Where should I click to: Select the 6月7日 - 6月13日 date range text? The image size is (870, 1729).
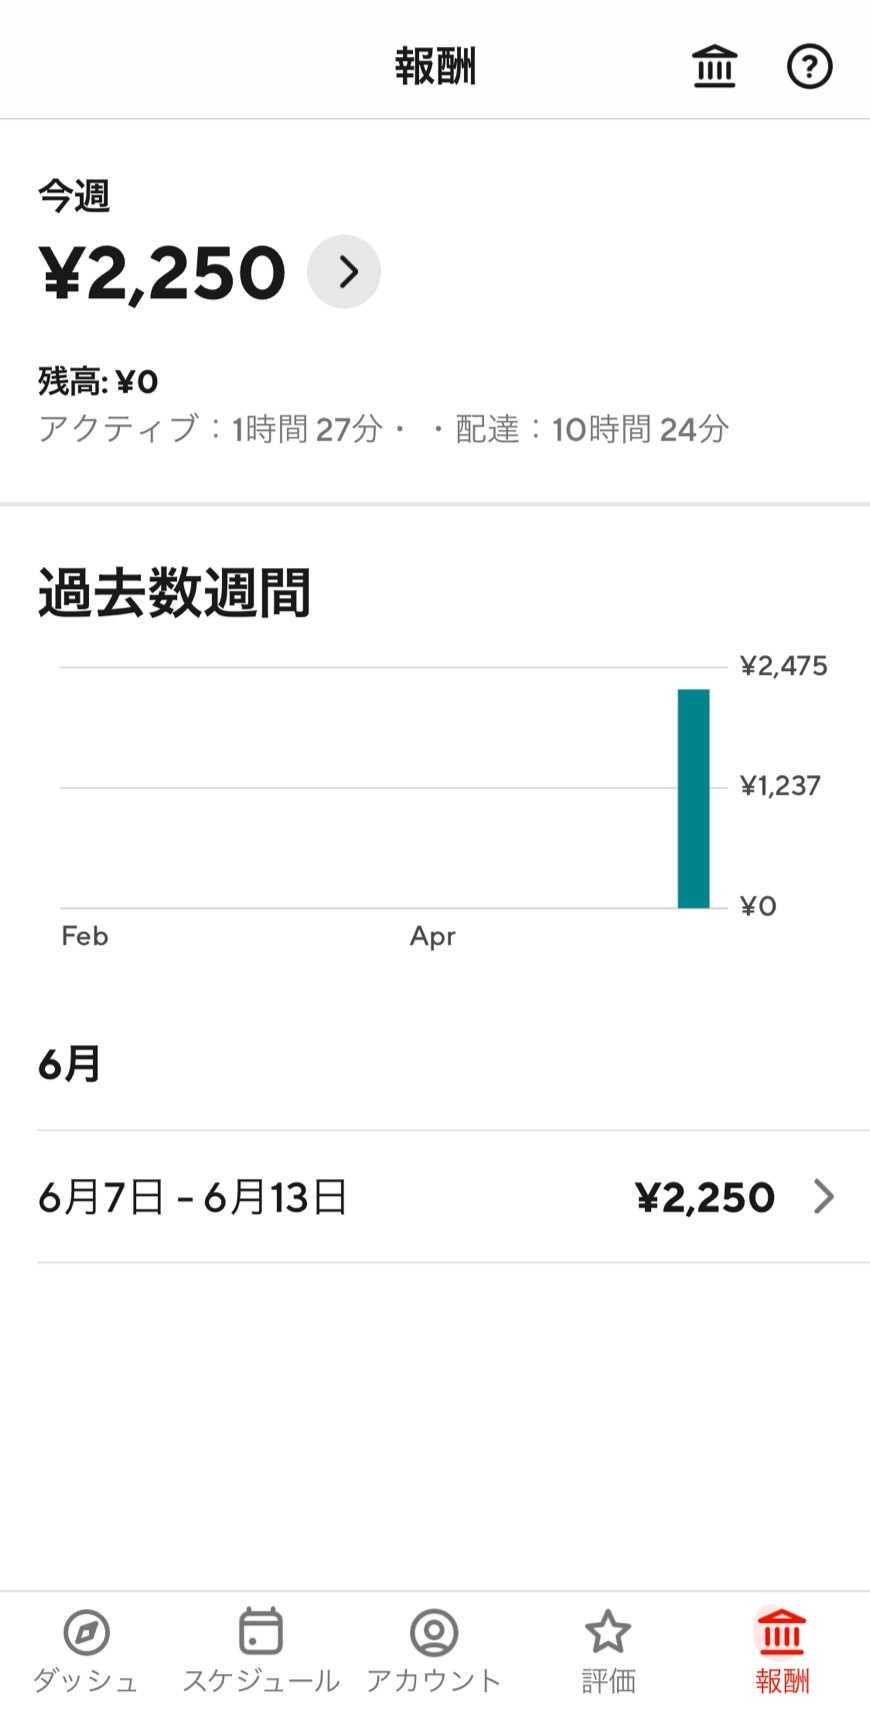192,1197
